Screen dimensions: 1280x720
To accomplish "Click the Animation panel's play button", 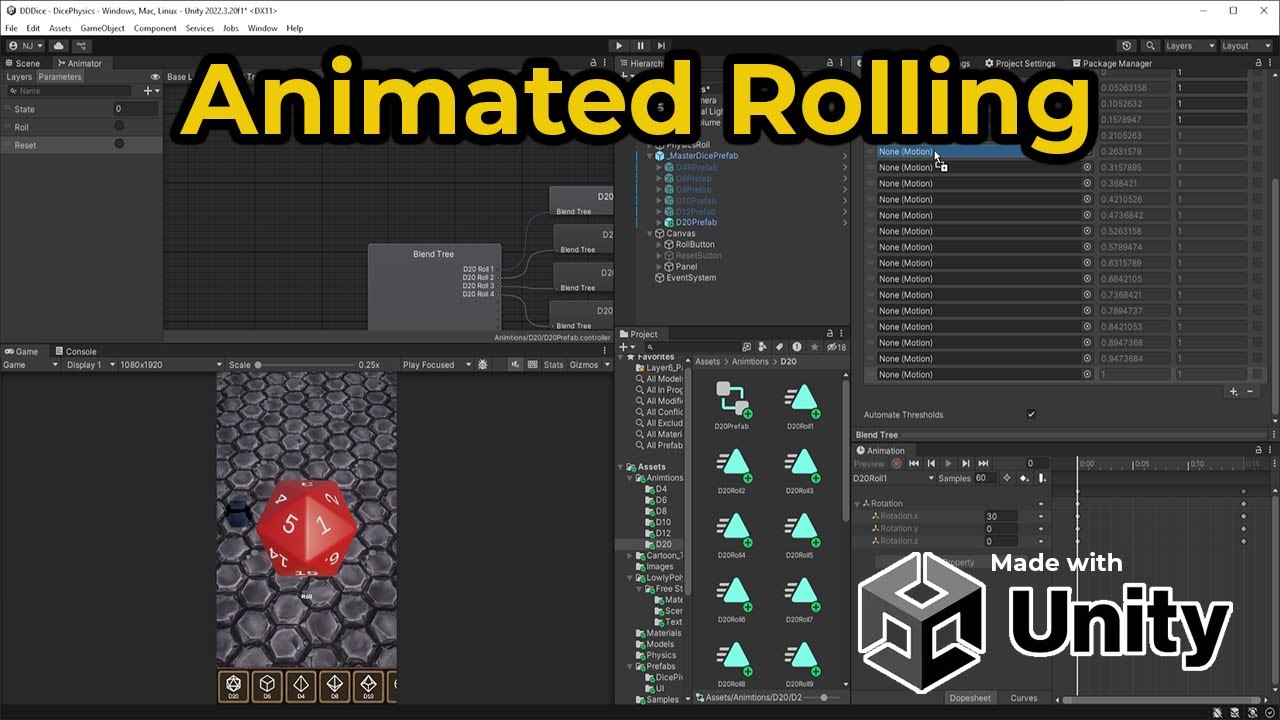I will (x=948, y=463).
